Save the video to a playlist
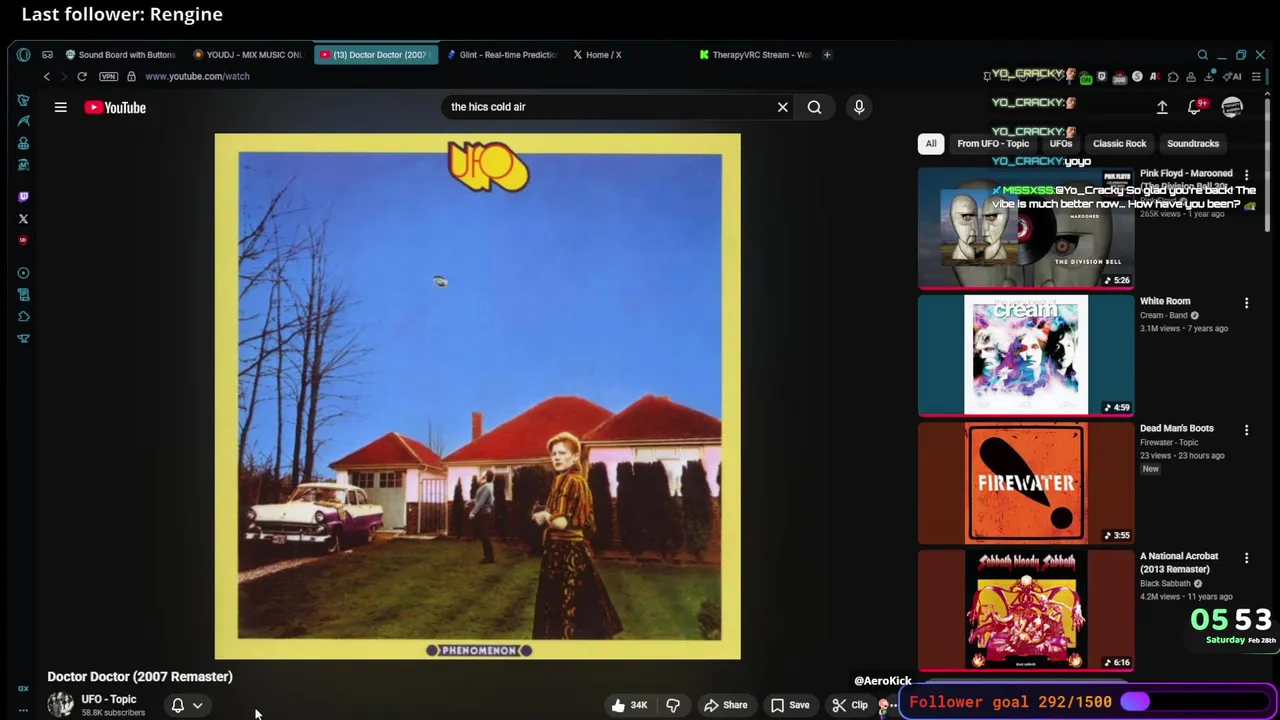The height and width of the screenshot is (720, 1280). tap(789, 705)
